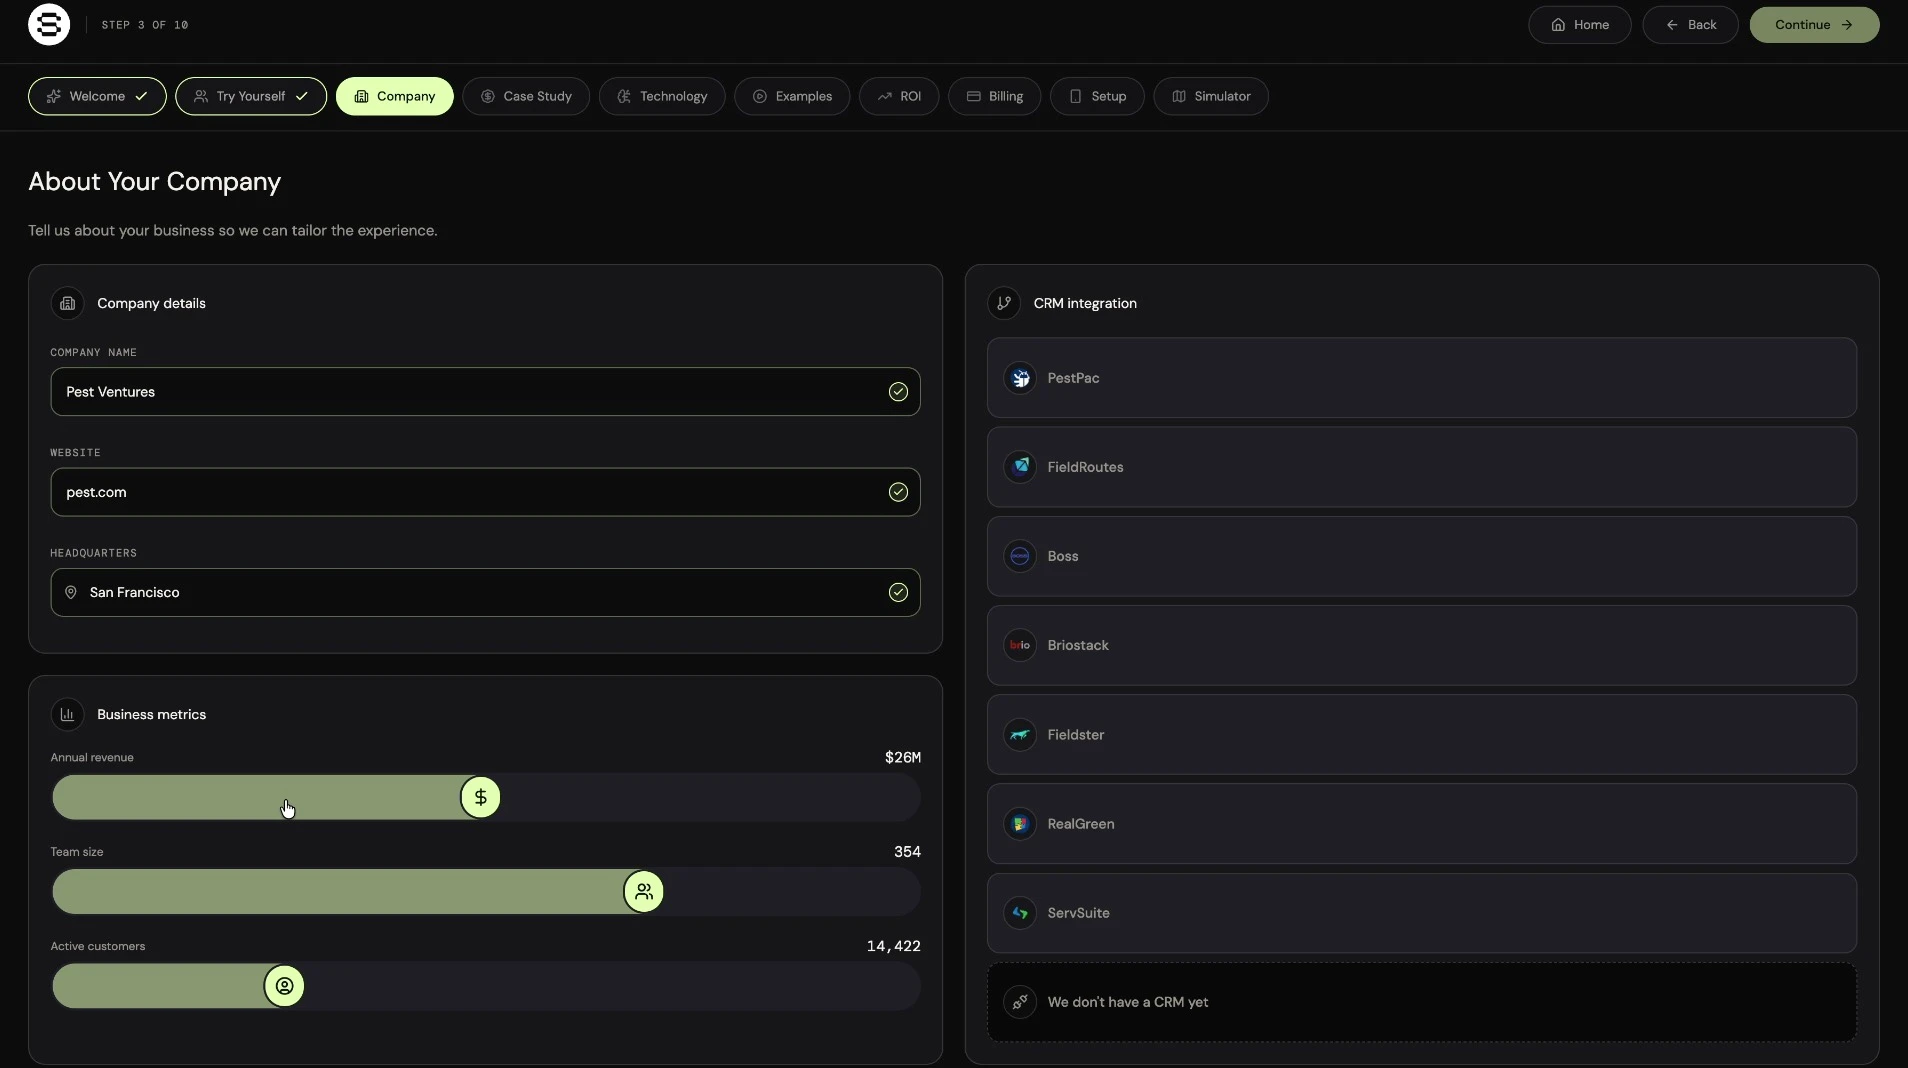The width and height of the screenshot is (1908, 1068).
Task: Go to the Technology tab
Action: [662, 96]
